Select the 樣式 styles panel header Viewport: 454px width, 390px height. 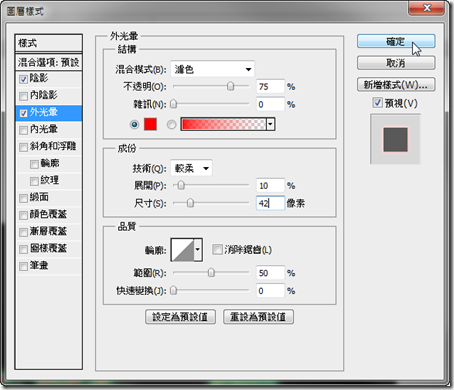[49, 43]
